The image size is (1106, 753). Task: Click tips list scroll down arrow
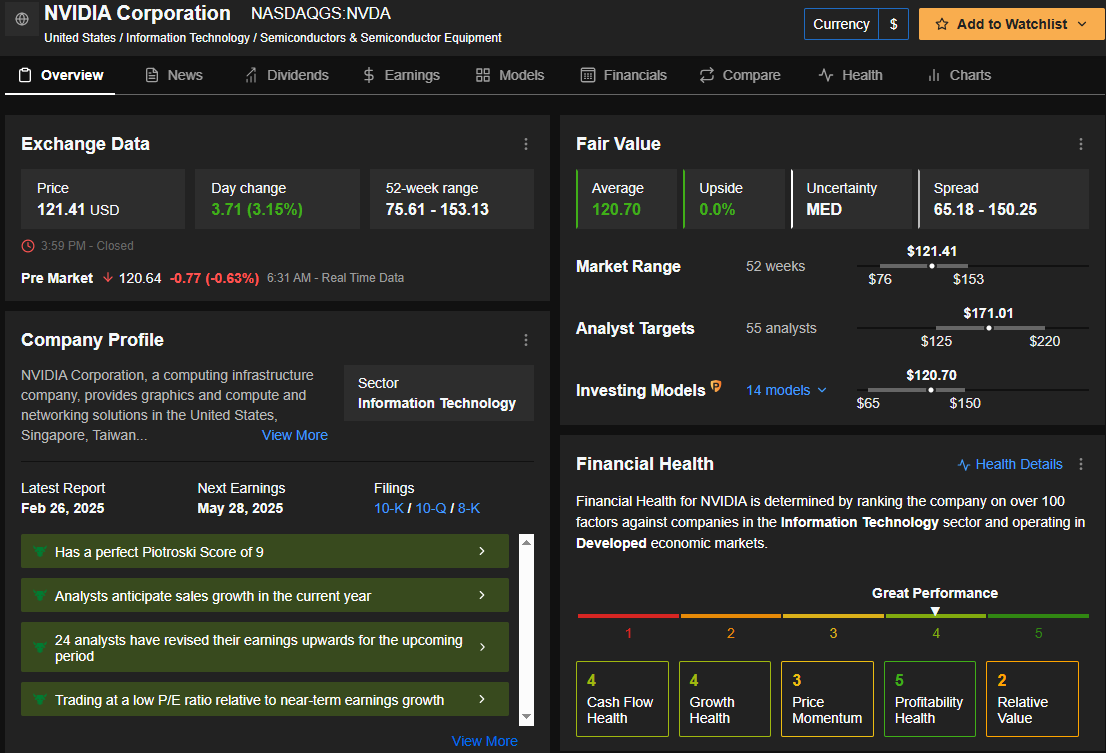526,717
